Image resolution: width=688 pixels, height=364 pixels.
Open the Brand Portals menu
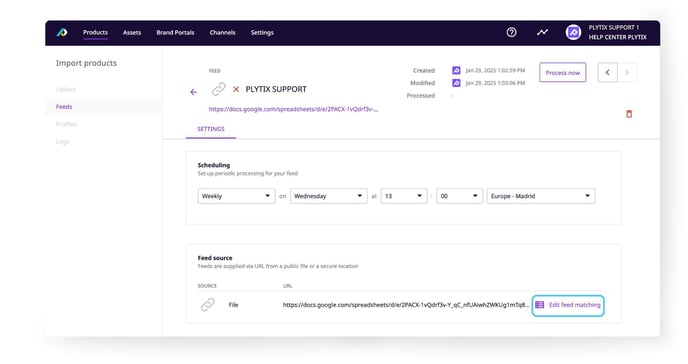click(x=175, y=32)
